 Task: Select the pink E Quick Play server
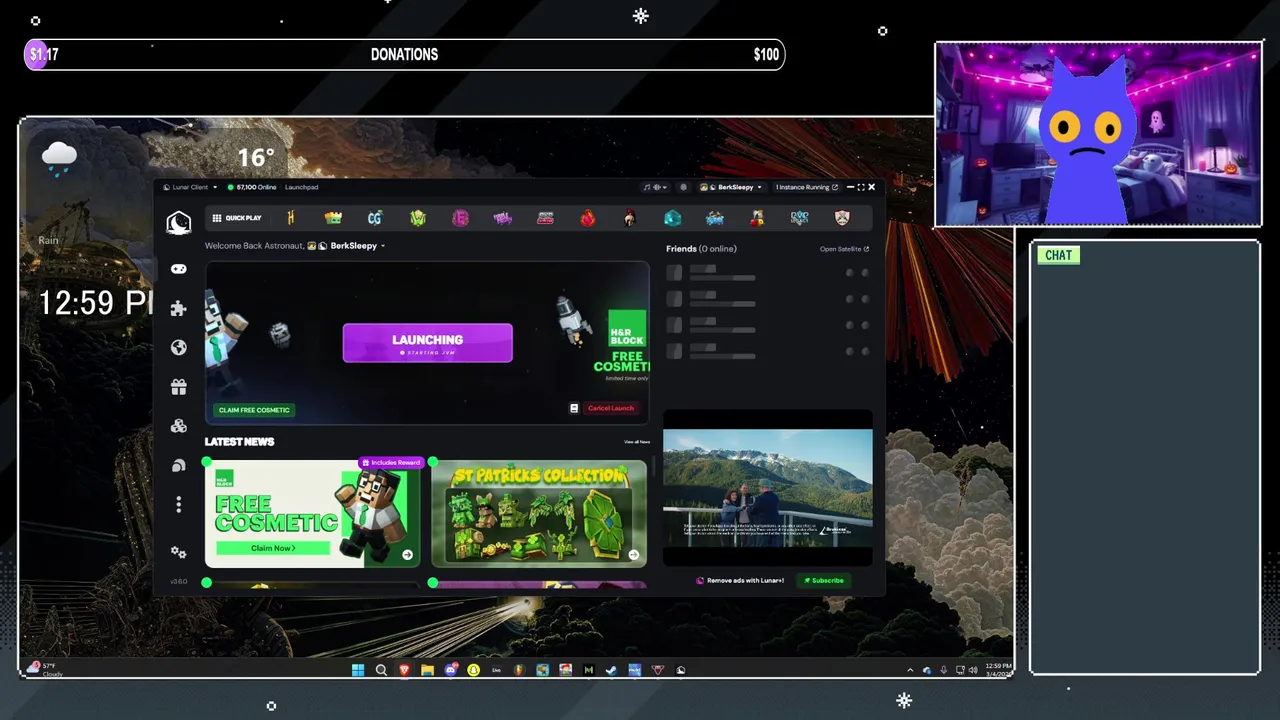click(460, 218)
